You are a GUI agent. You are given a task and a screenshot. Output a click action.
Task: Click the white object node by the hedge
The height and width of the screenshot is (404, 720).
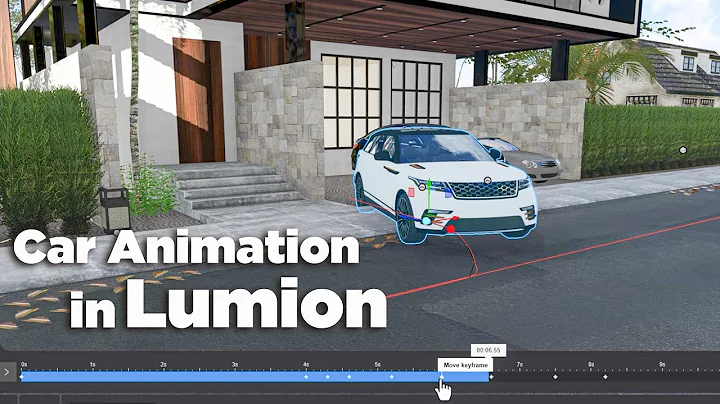coord(683,150)
